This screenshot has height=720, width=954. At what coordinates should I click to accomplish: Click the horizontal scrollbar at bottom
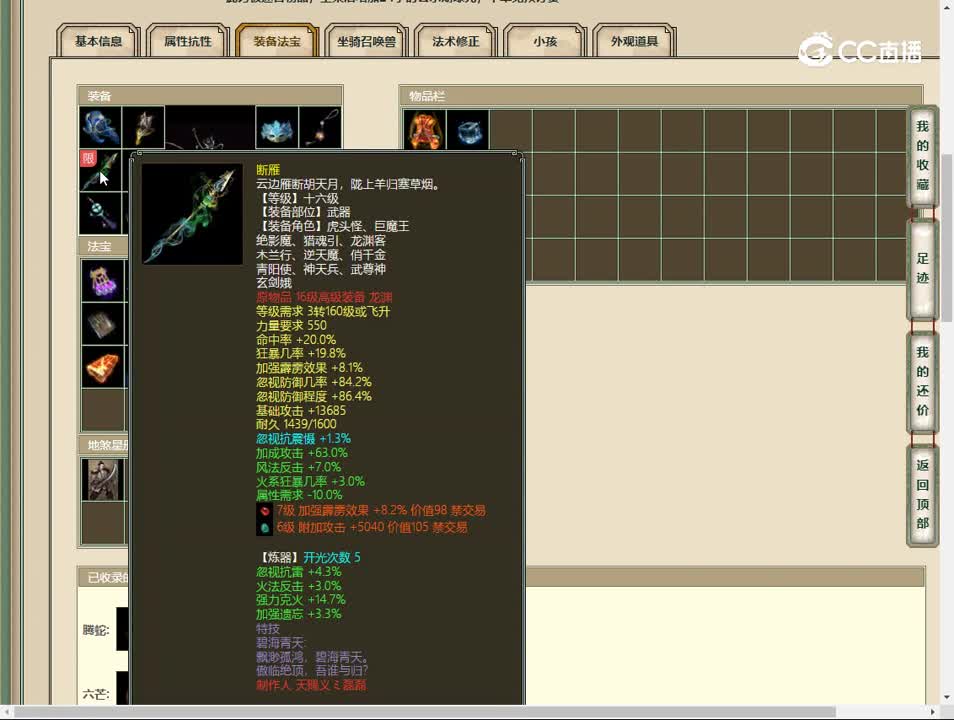coord(424,711)
